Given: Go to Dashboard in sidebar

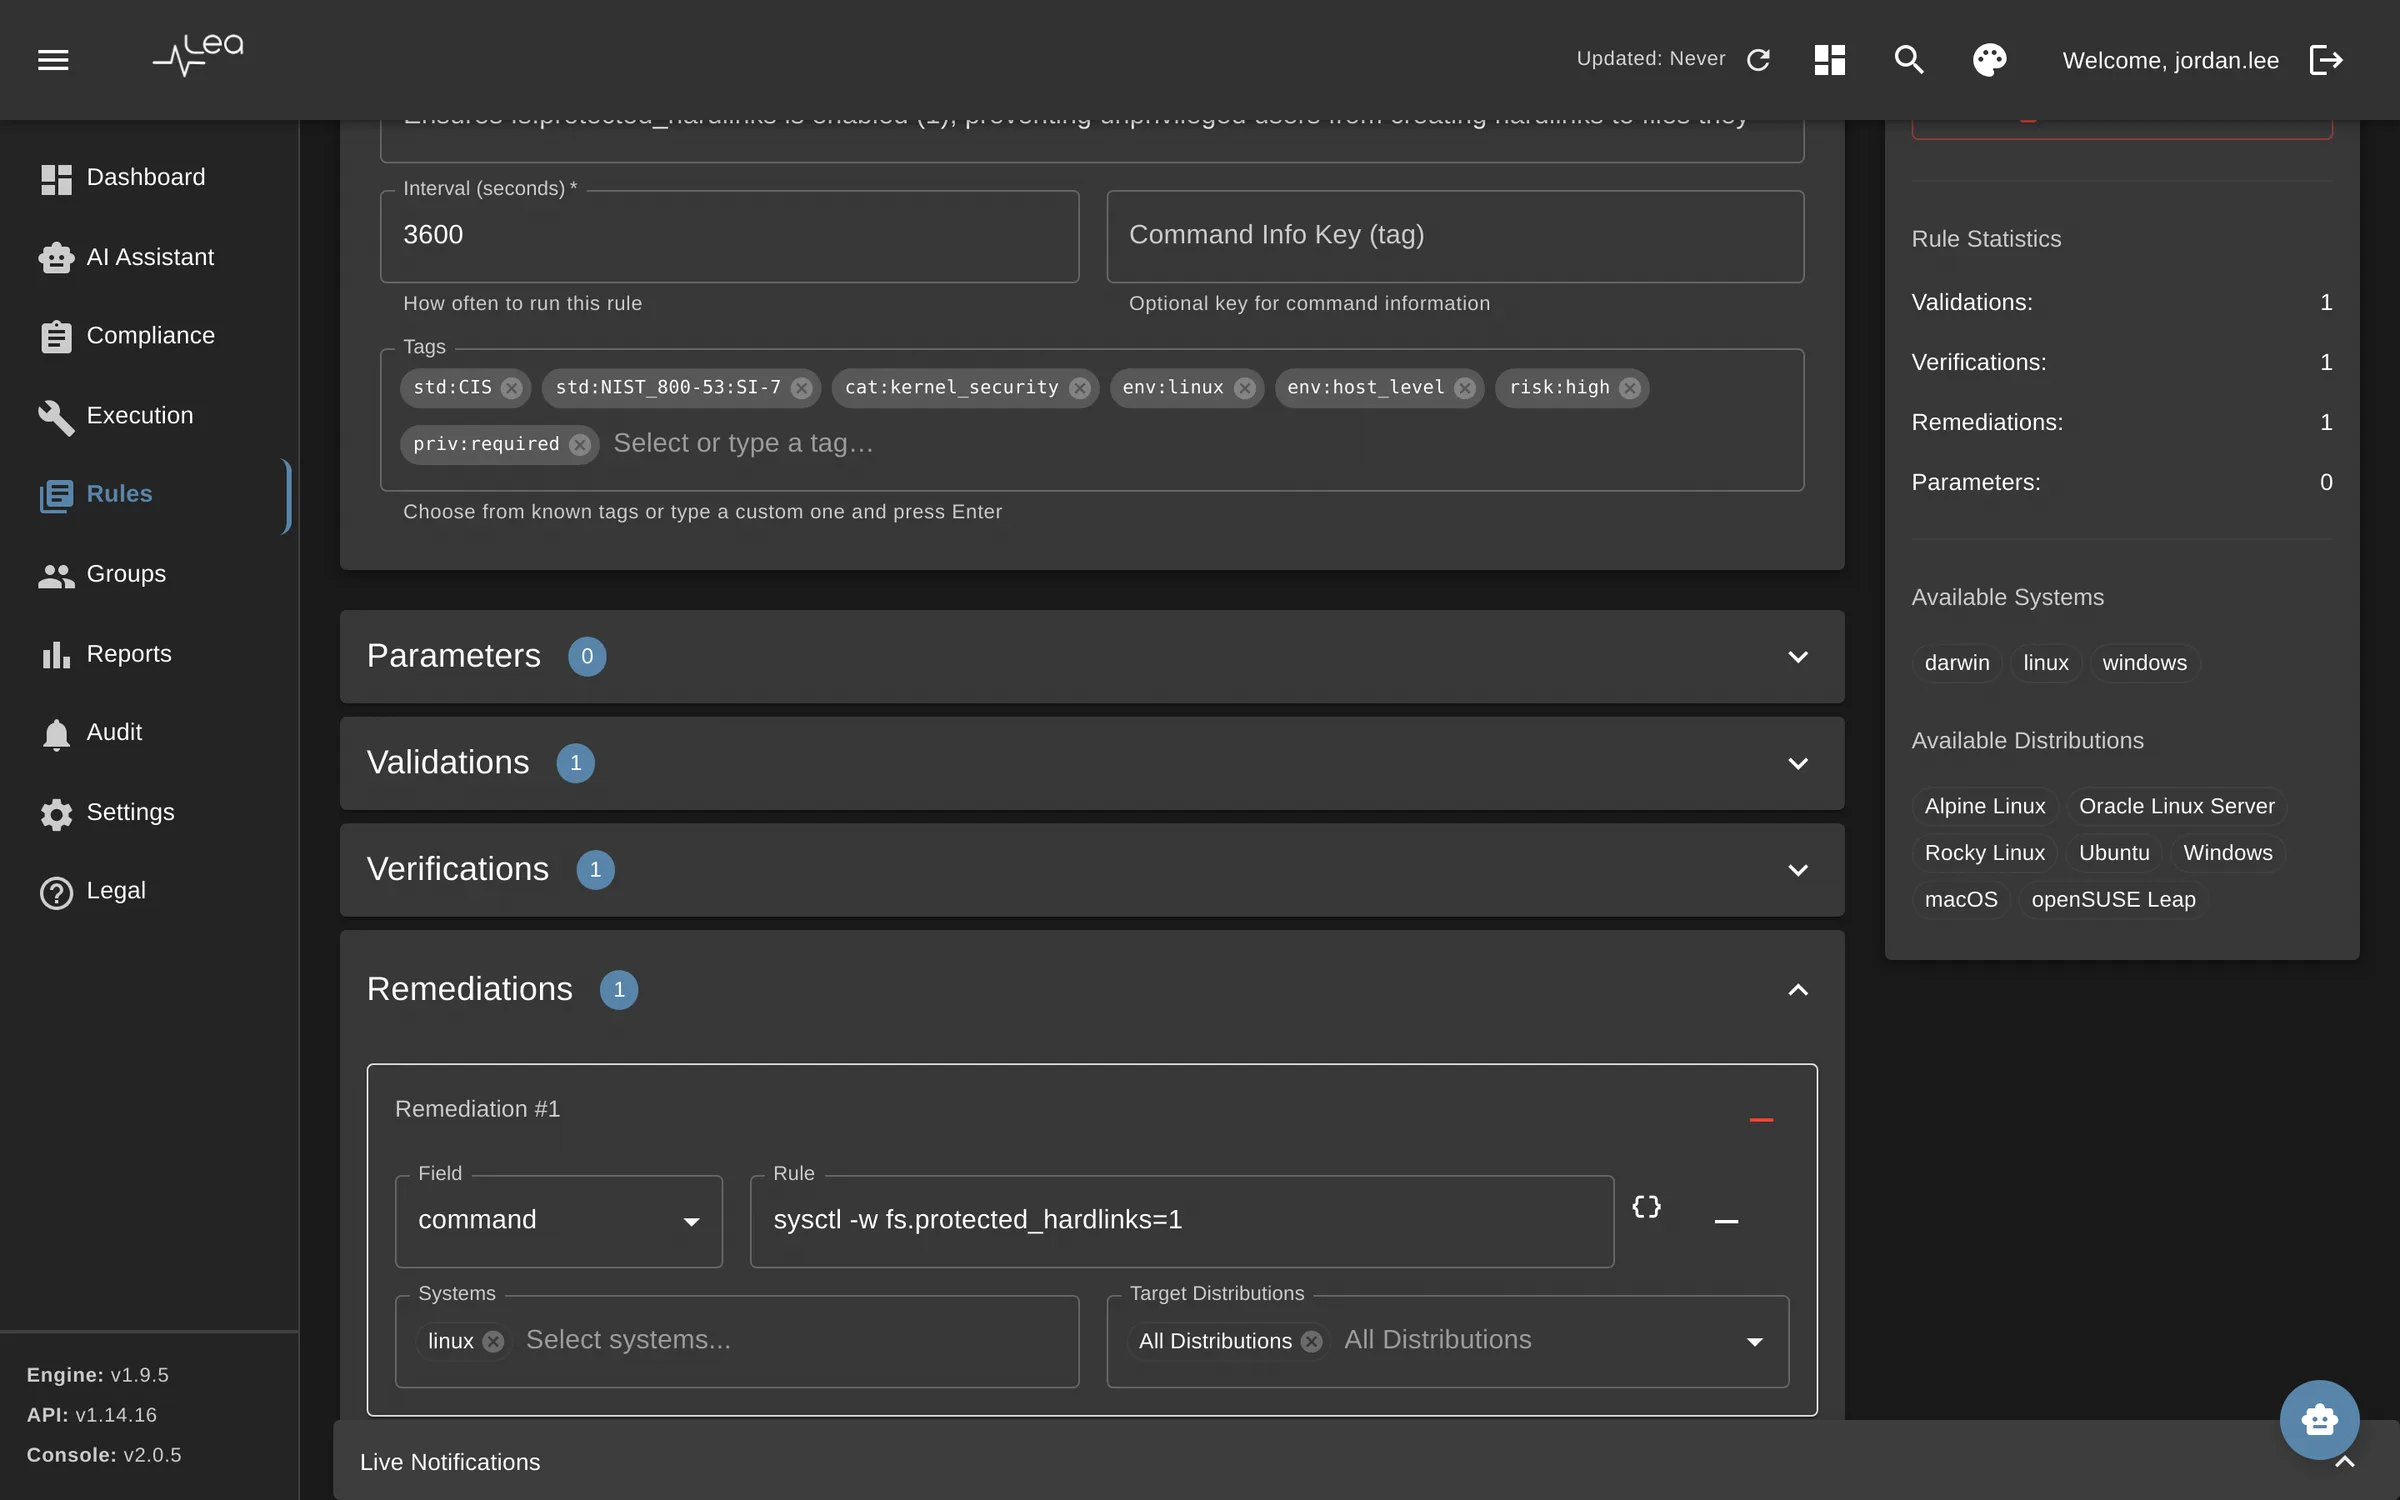Looking at the screenshot, I should pyautogui.click(x=148, y=178).
